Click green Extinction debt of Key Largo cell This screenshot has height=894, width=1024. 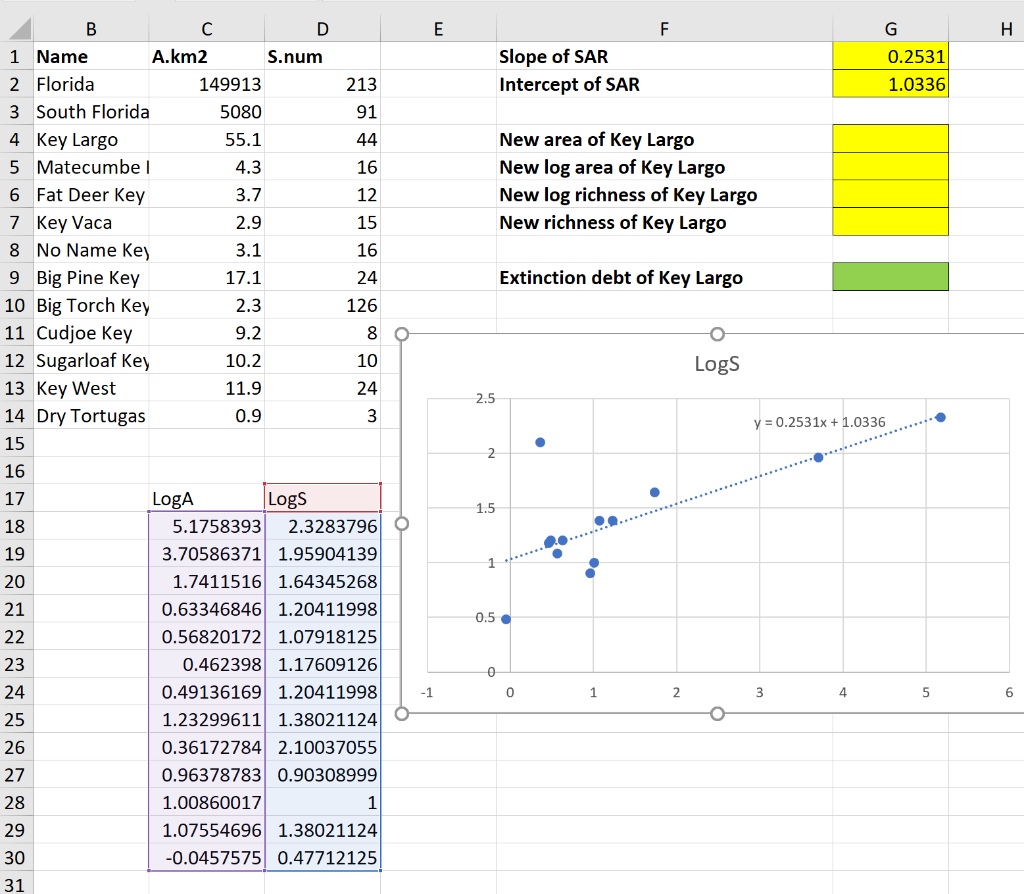click(890, 277)
